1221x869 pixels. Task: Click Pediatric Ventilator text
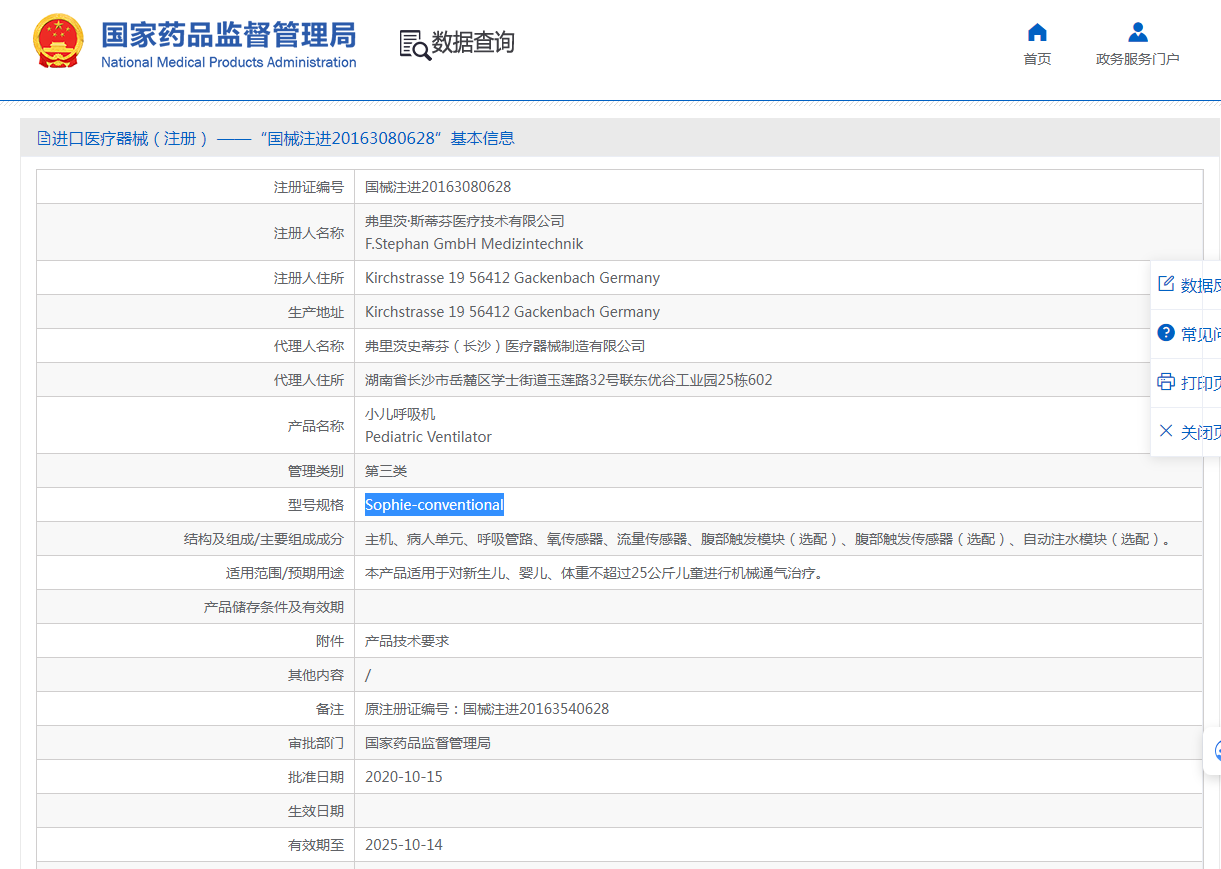[x=428, y=437]
